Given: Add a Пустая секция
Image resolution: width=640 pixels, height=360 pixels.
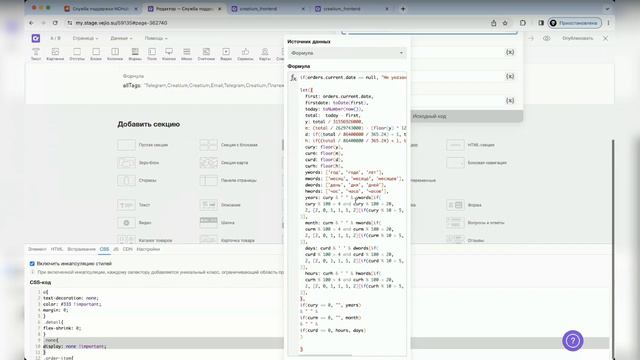Looking at the screenshot, I should 143,145.
